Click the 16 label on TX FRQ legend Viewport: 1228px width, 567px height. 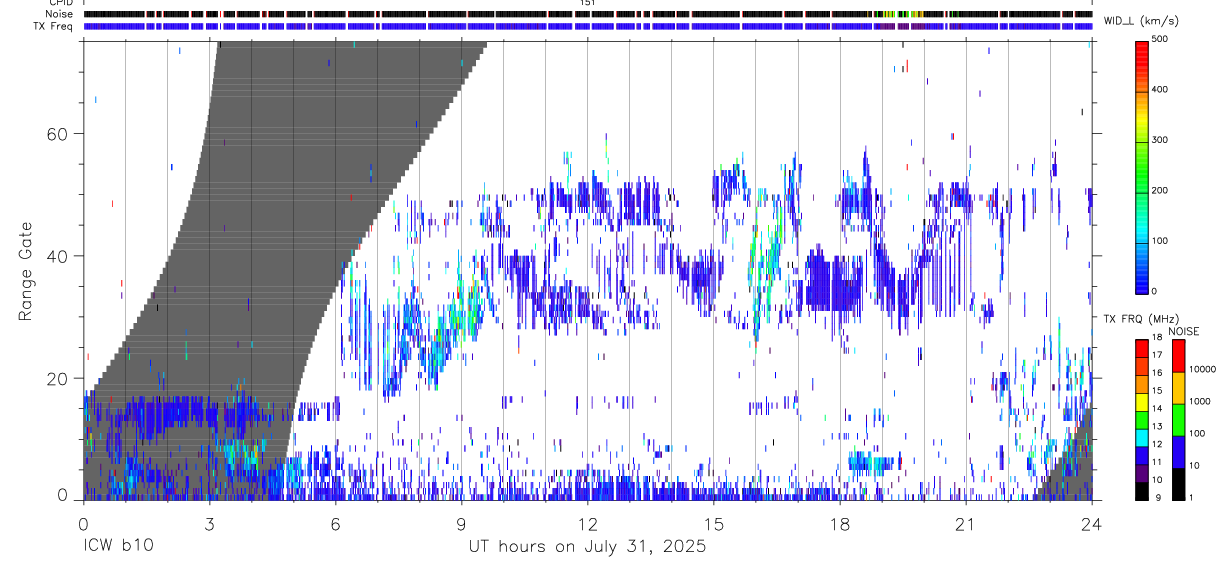pos(1156,372)
